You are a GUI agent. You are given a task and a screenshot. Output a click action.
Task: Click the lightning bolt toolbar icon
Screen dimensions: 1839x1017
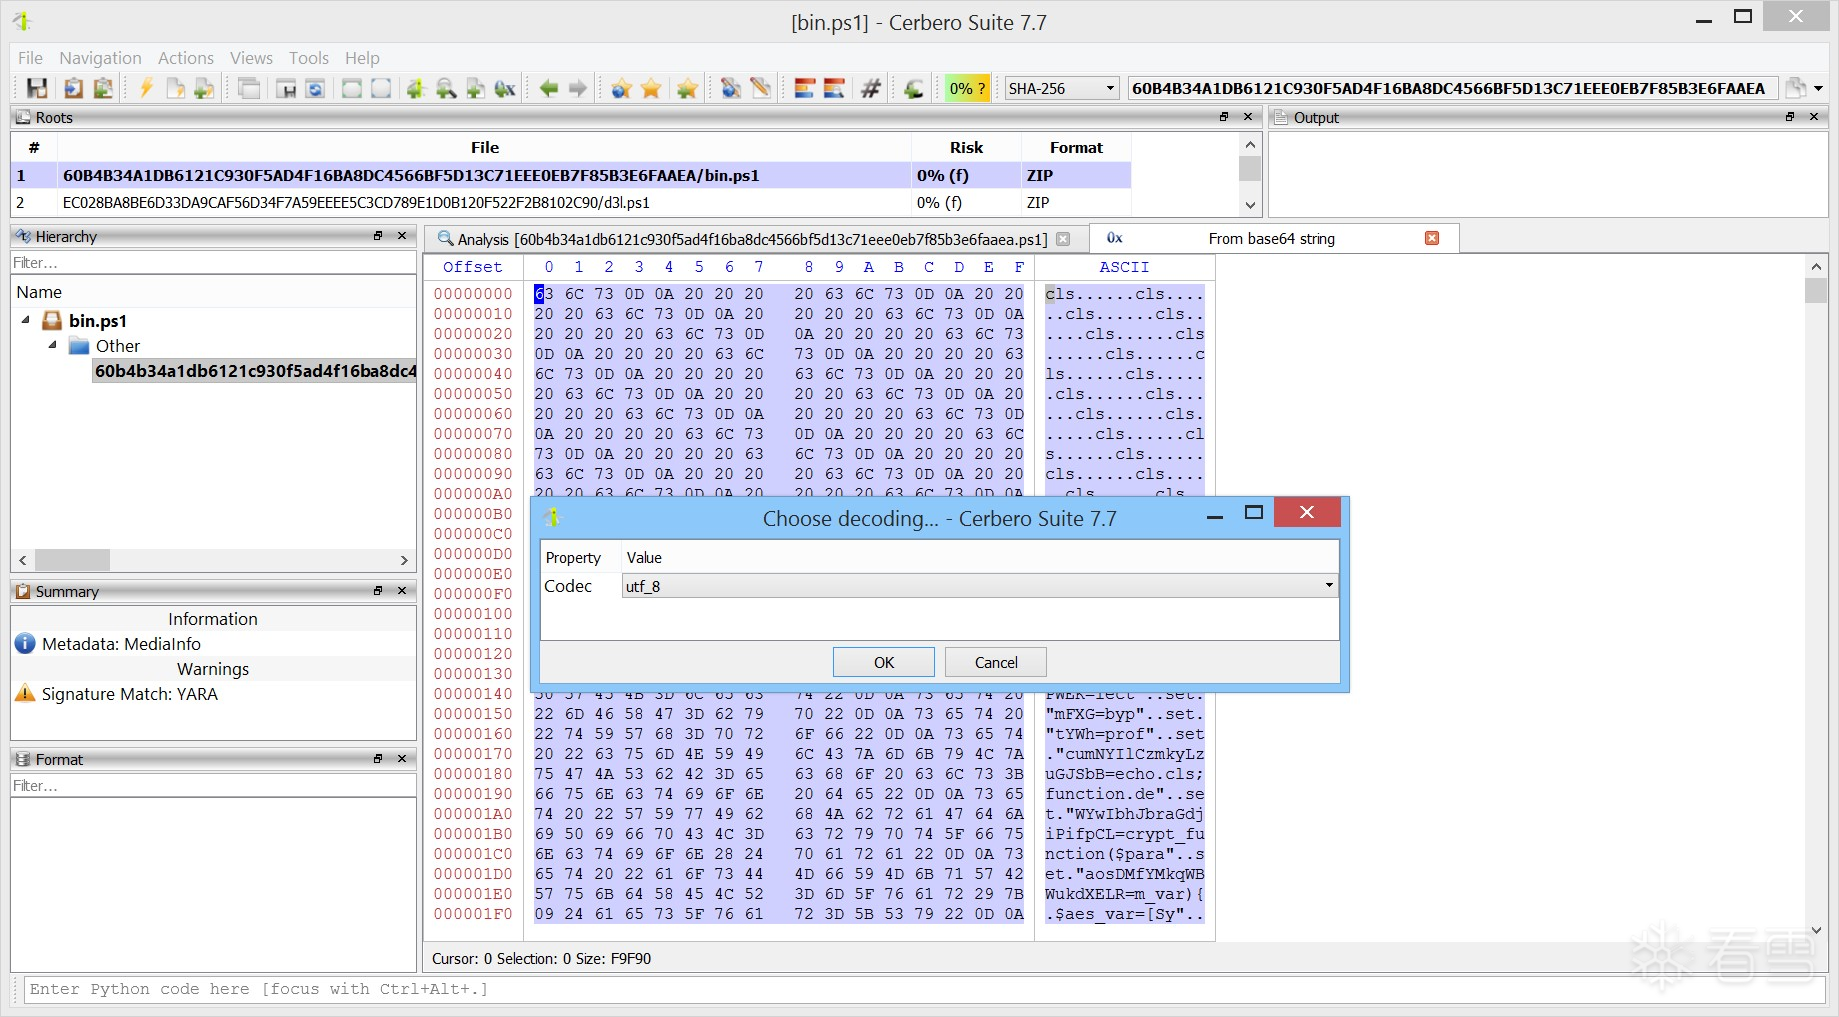coord(146,88)
